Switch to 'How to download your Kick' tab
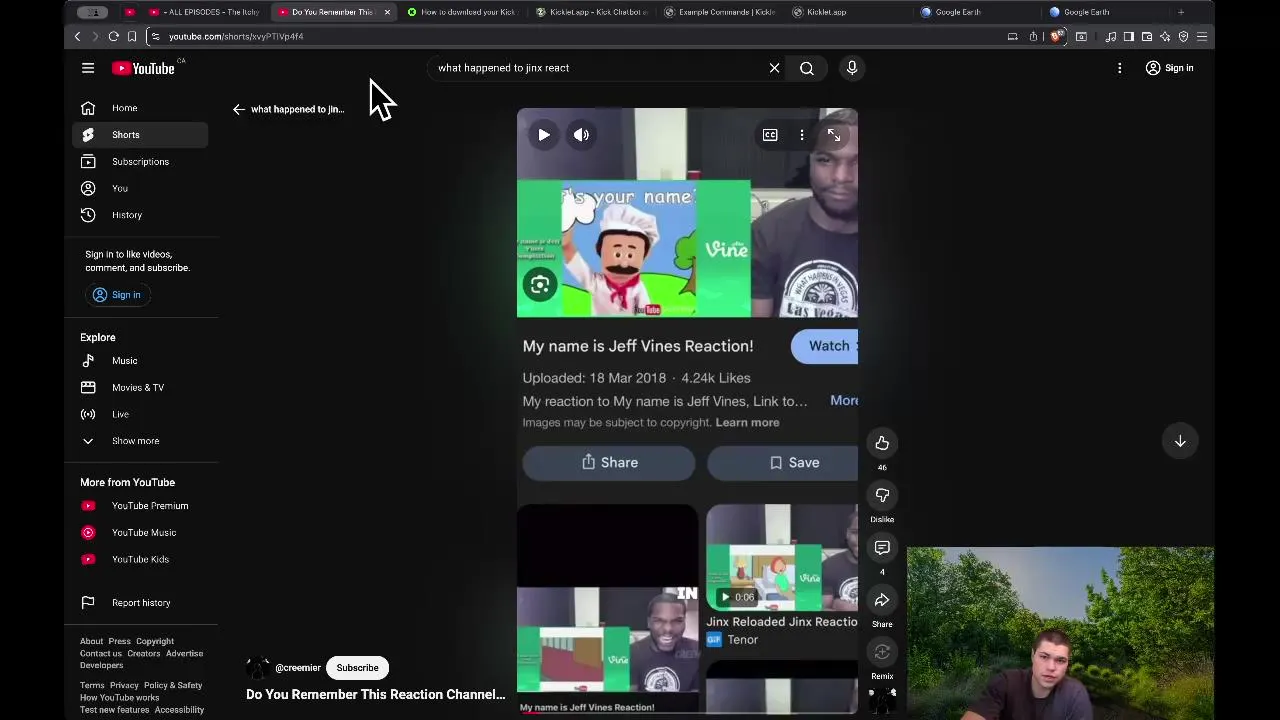This screenshot has height=720, width=1280. coord(462,12)
